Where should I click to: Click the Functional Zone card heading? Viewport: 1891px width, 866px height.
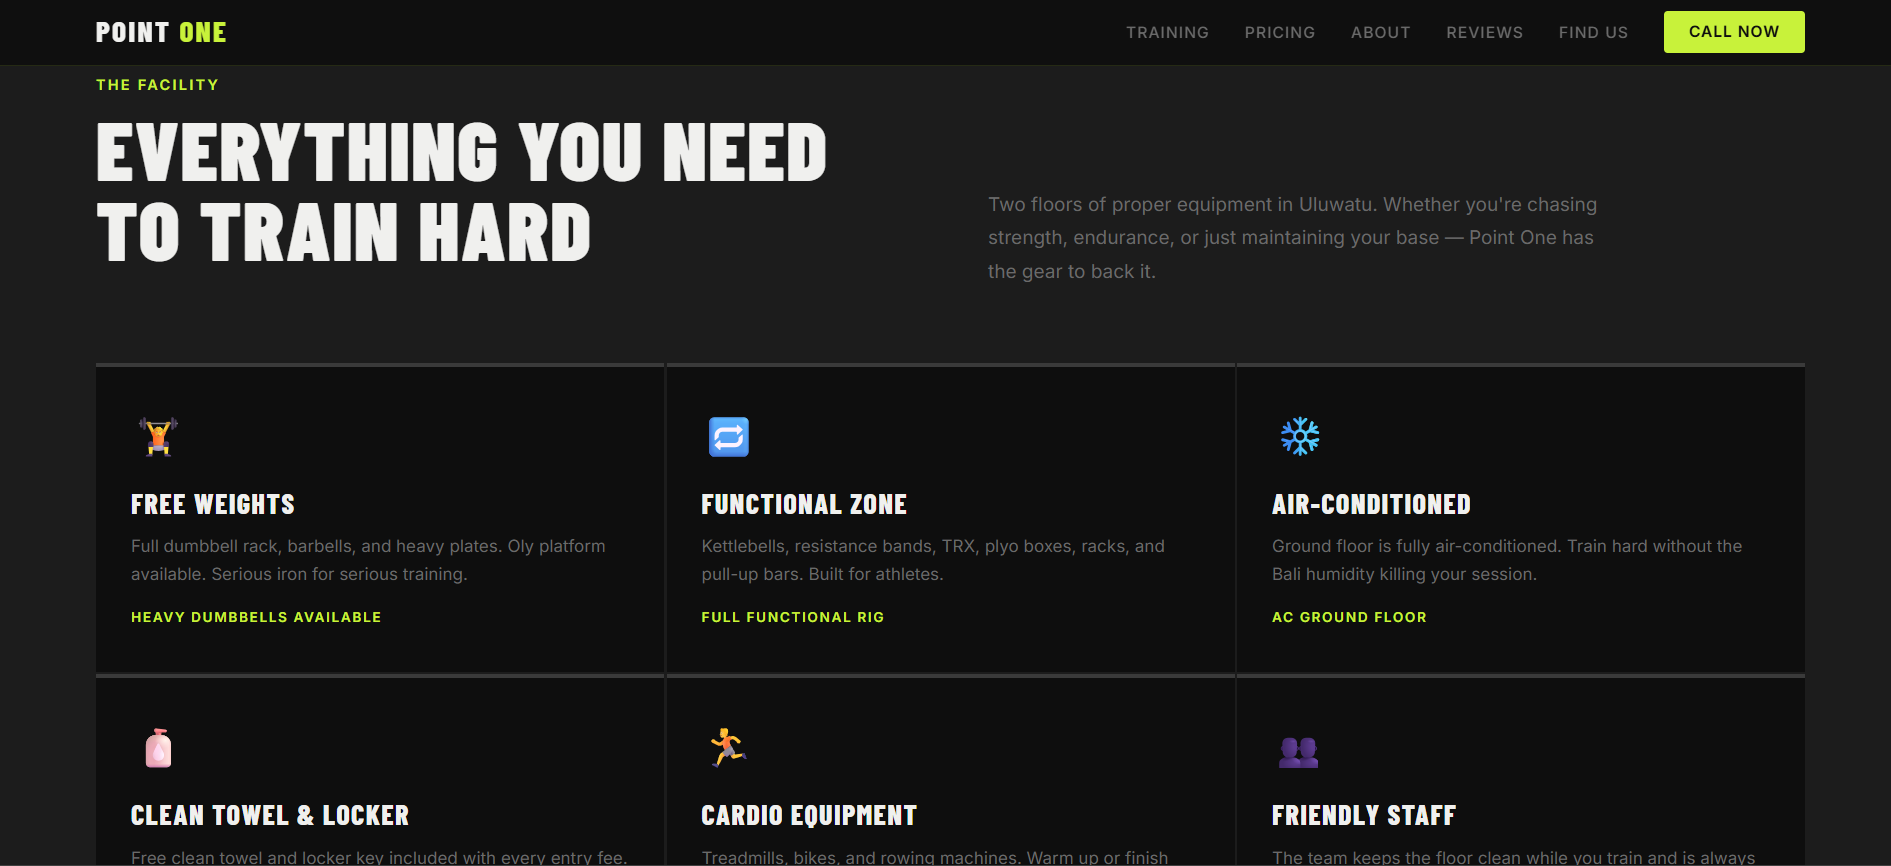(804, 504)
